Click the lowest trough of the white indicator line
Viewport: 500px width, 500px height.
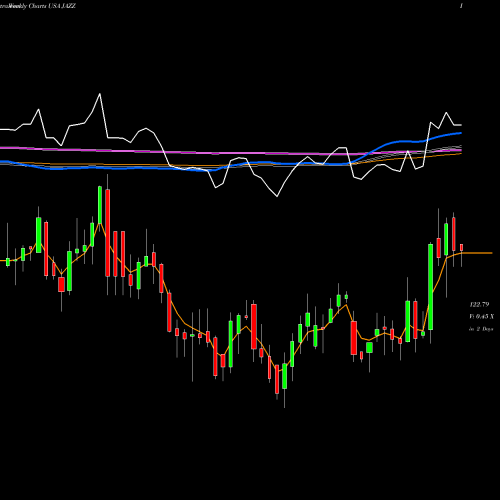pyautogui.click(x=277, y=196)
